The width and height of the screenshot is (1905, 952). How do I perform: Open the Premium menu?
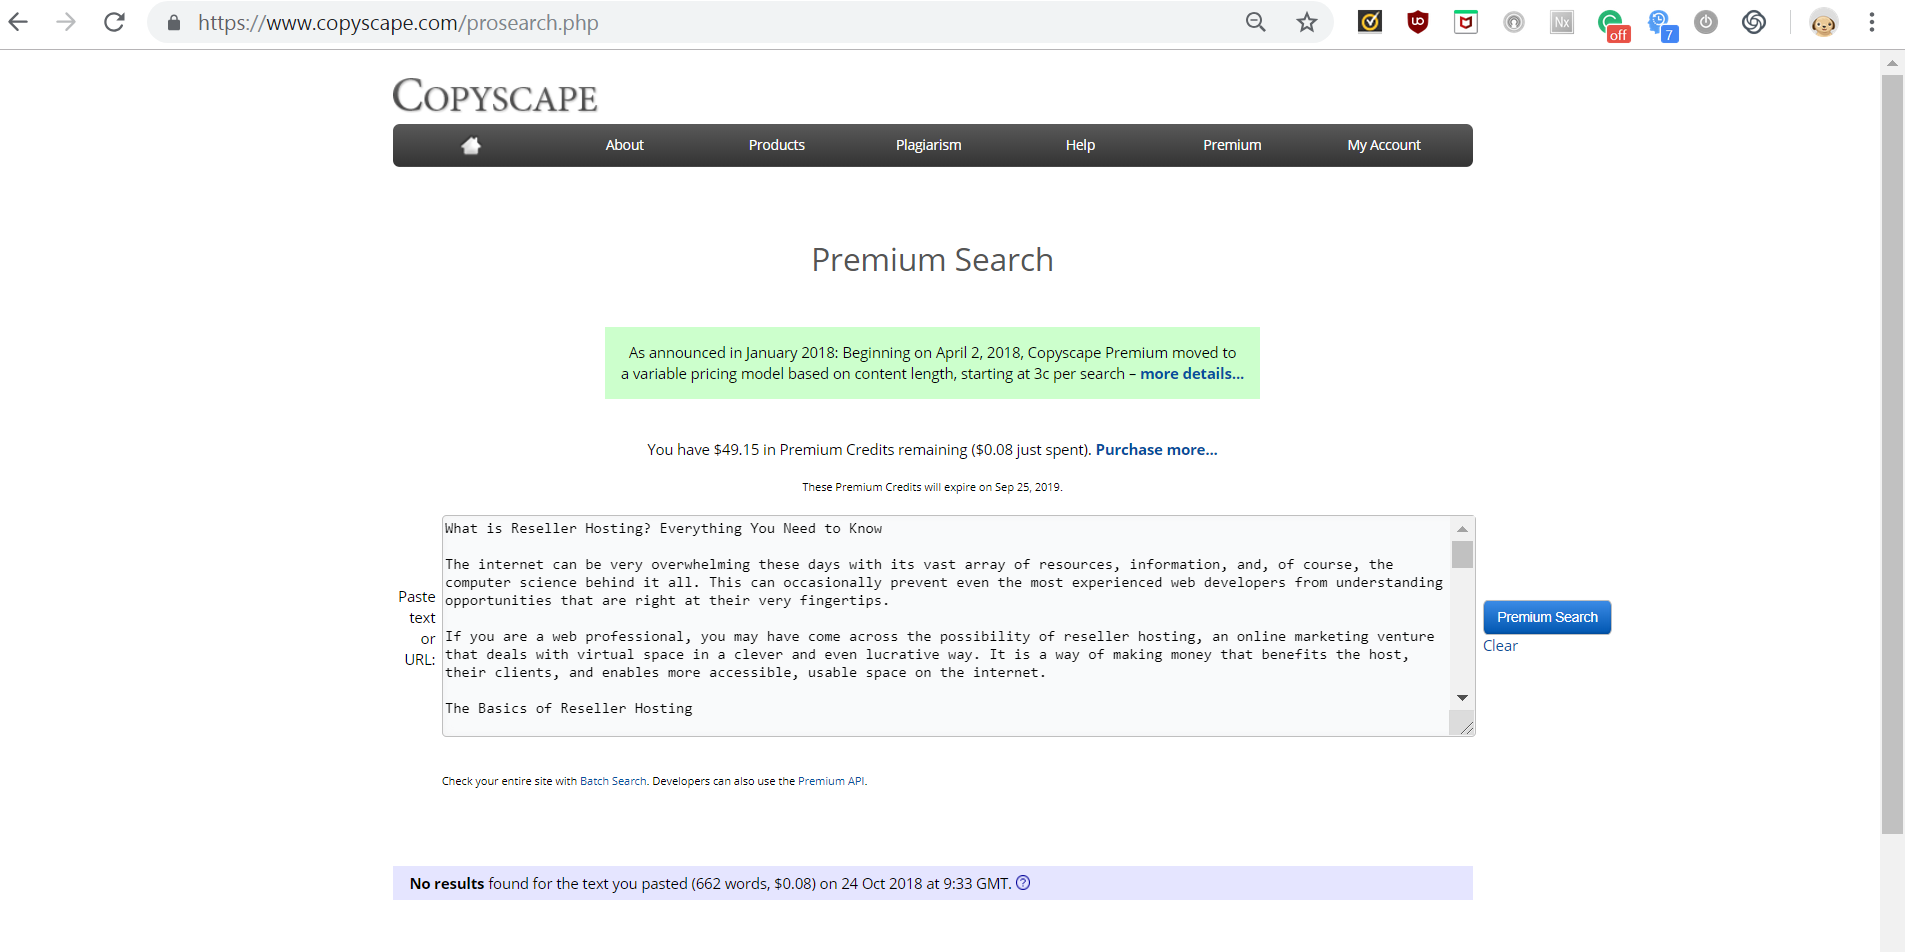coord(1233,145)
